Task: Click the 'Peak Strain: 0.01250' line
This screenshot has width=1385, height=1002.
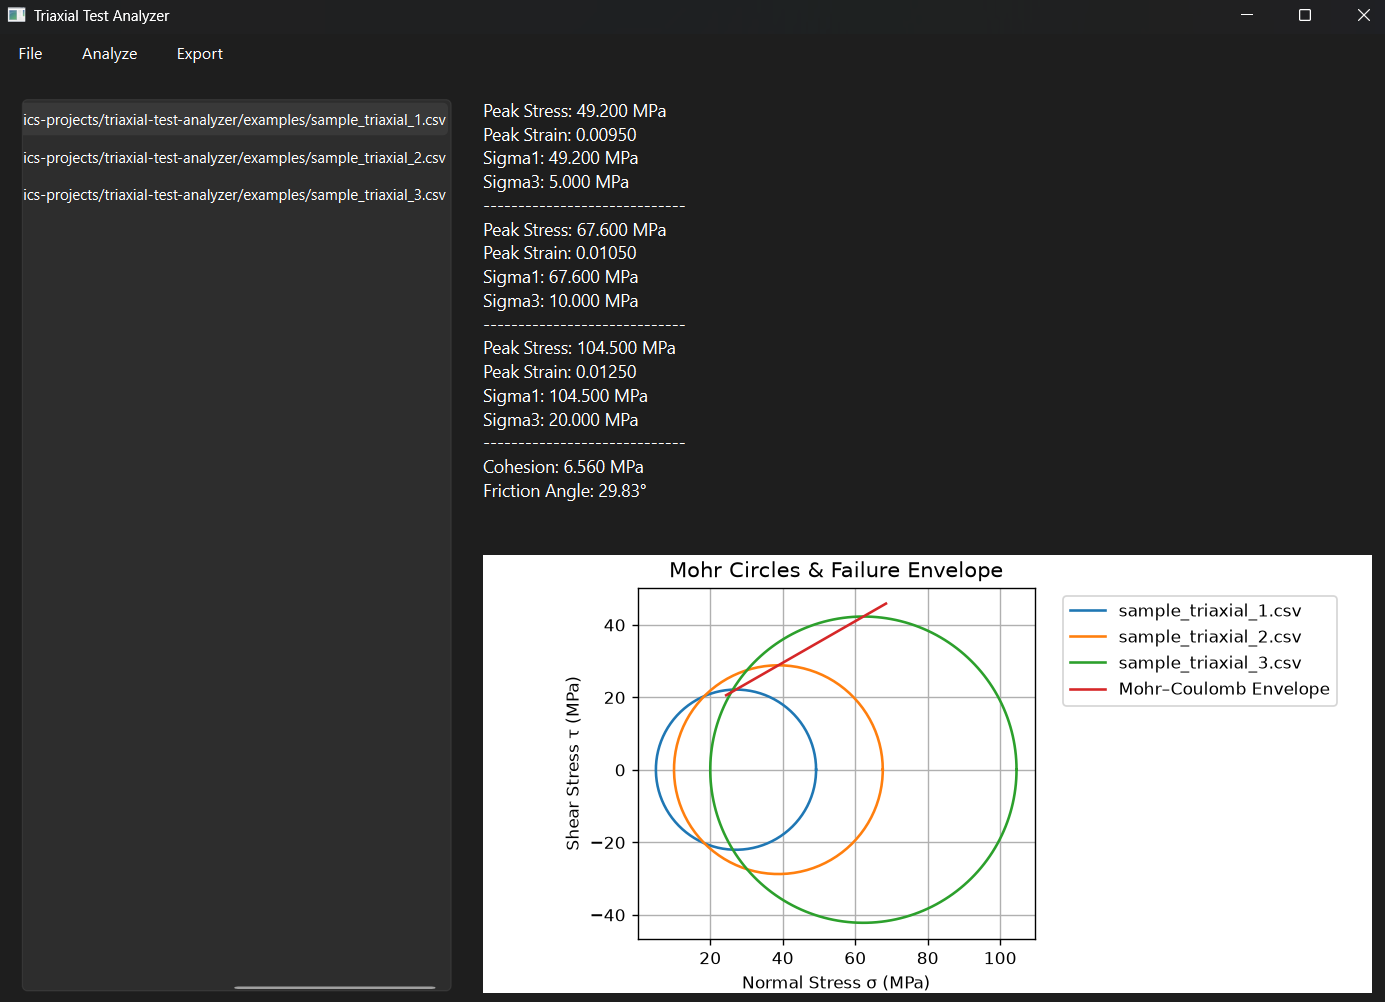Action: [559, 372]
